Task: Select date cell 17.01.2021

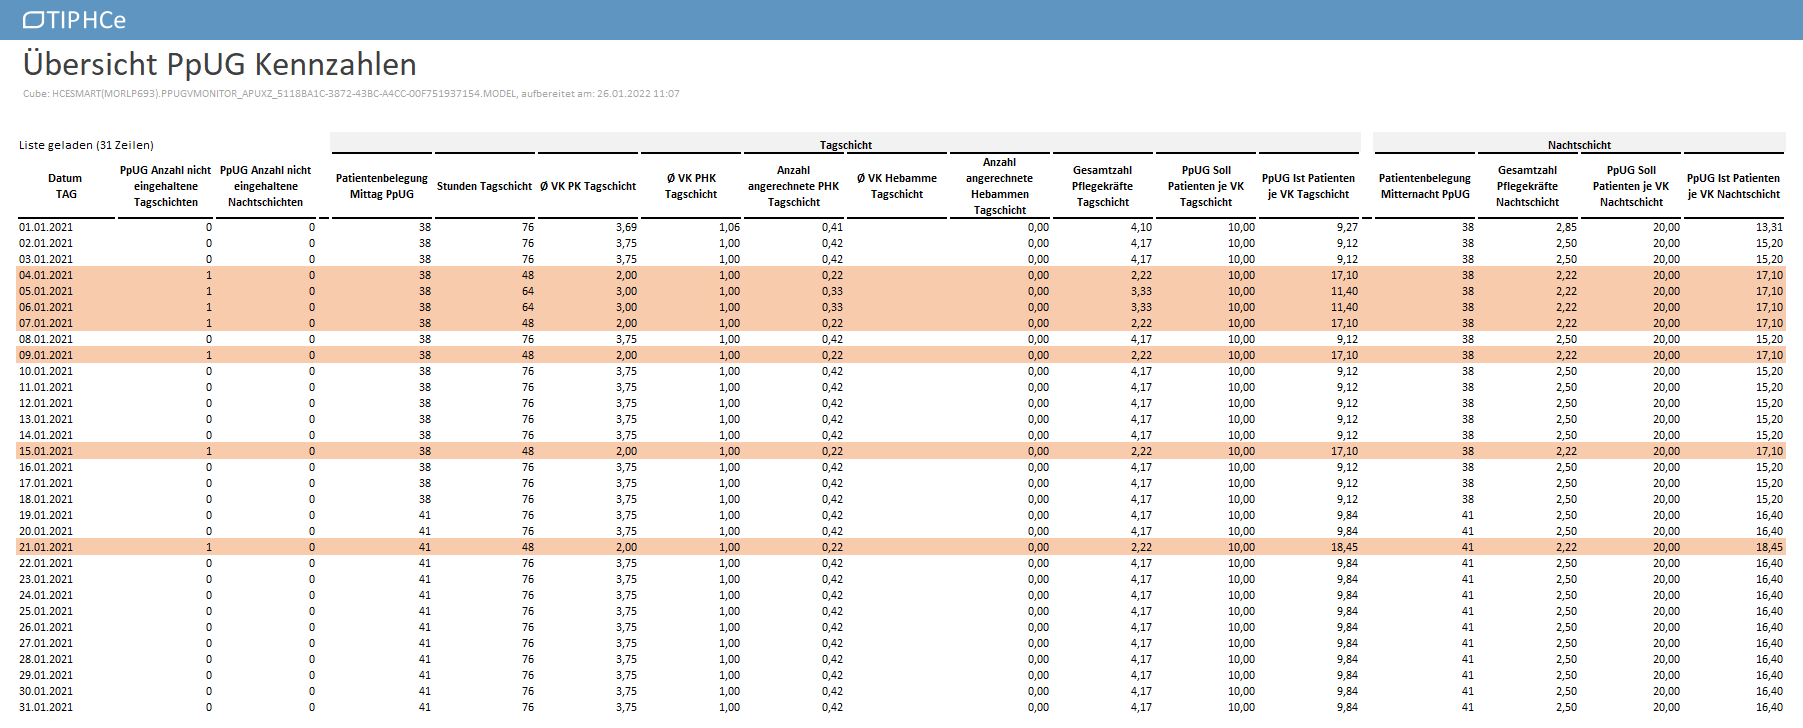Action: click(x=46, y=483)
